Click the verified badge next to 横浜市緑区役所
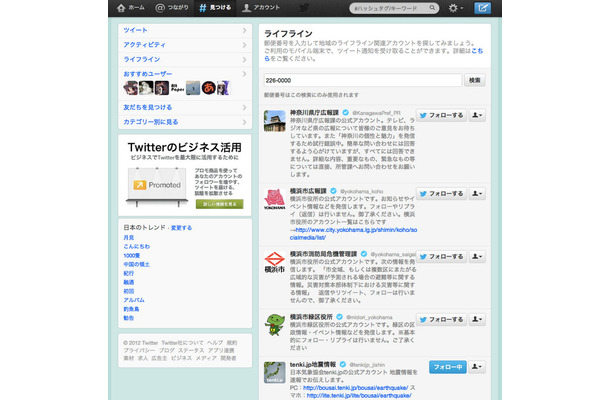The height and width of the screenshot is (400, 610). tap(339, 317)
